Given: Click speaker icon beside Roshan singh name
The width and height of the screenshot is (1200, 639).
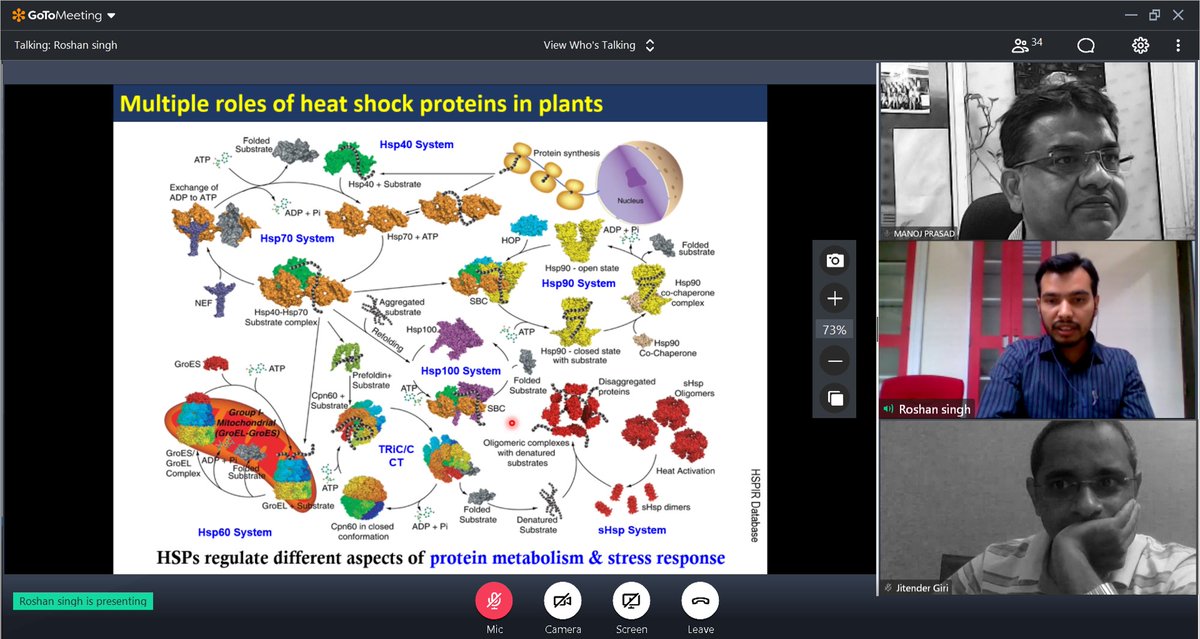Looking at the screenshot, I should click(888, 409).
